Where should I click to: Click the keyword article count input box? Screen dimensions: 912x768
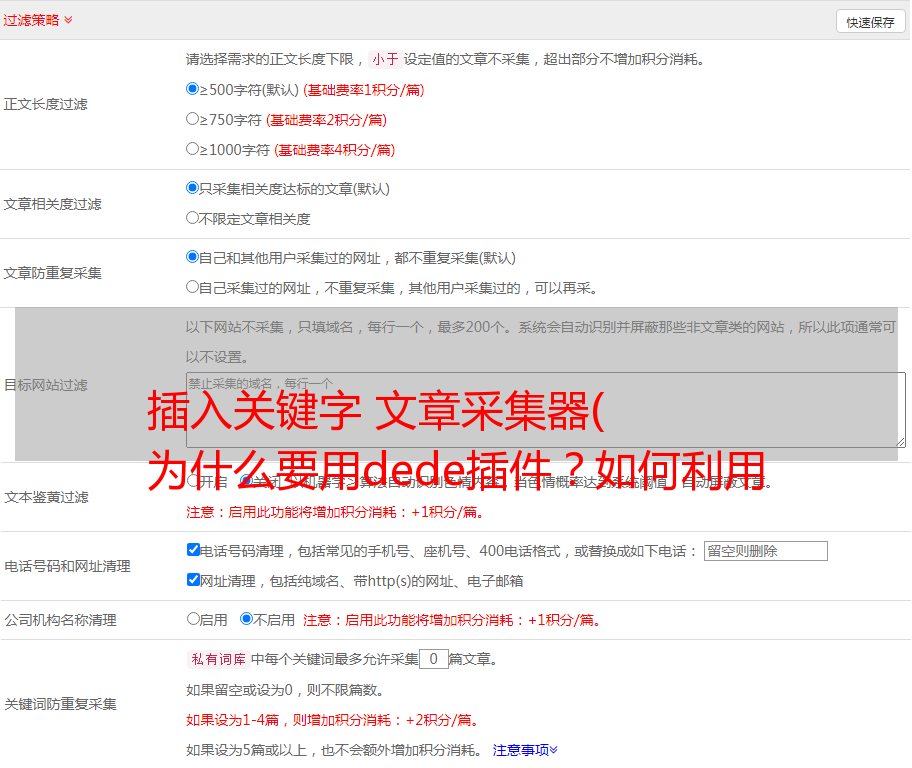433,659
